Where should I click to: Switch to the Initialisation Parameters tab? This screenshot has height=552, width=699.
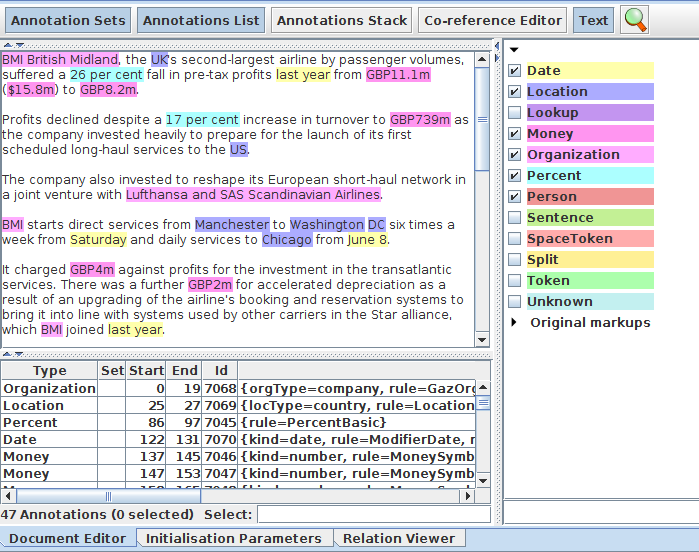[x=234, y=538]
